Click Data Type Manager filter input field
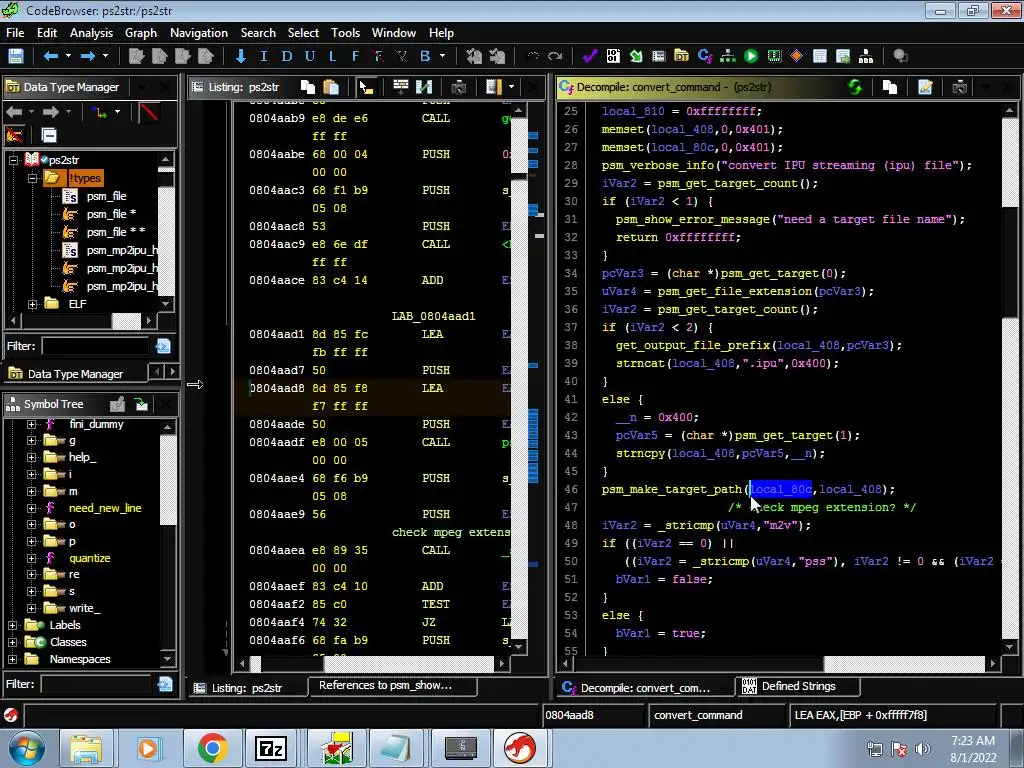The width and height of the screenshot is (1024, 768). pos(96,346)
